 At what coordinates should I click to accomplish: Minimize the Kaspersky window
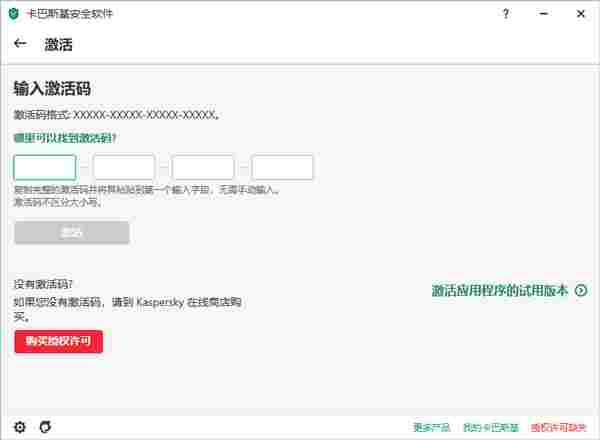pyautogui.click(x=543, y=14)
